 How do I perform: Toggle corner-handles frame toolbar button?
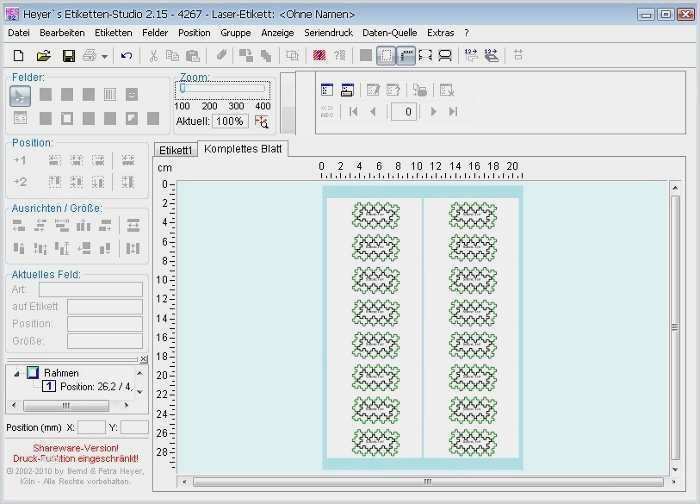click(x=425, y=56)
